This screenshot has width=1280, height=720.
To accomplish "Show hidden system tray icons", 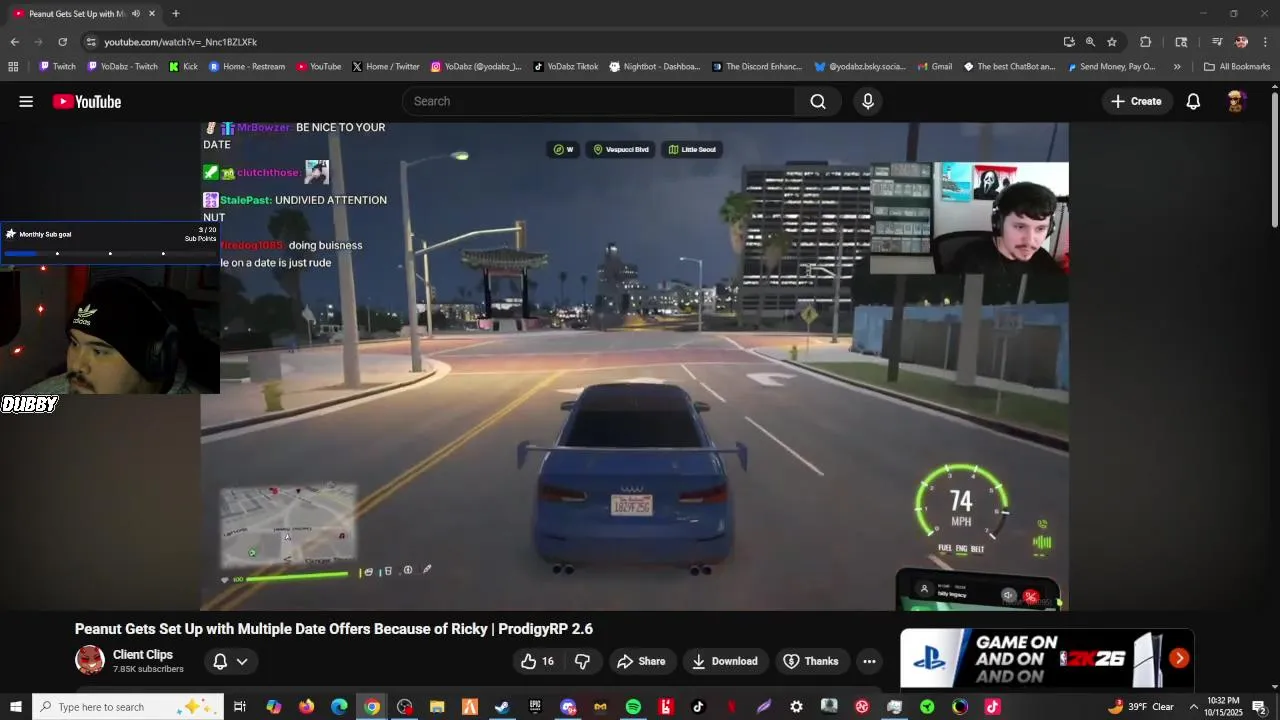I will pyautogui.click(x=1193, y=707).
